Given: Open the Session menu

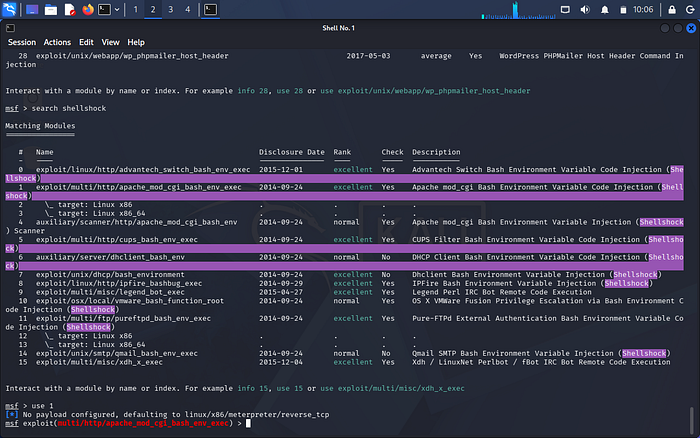Looking at the screenshot, I should pyautogui.click(x=21, y=42).
